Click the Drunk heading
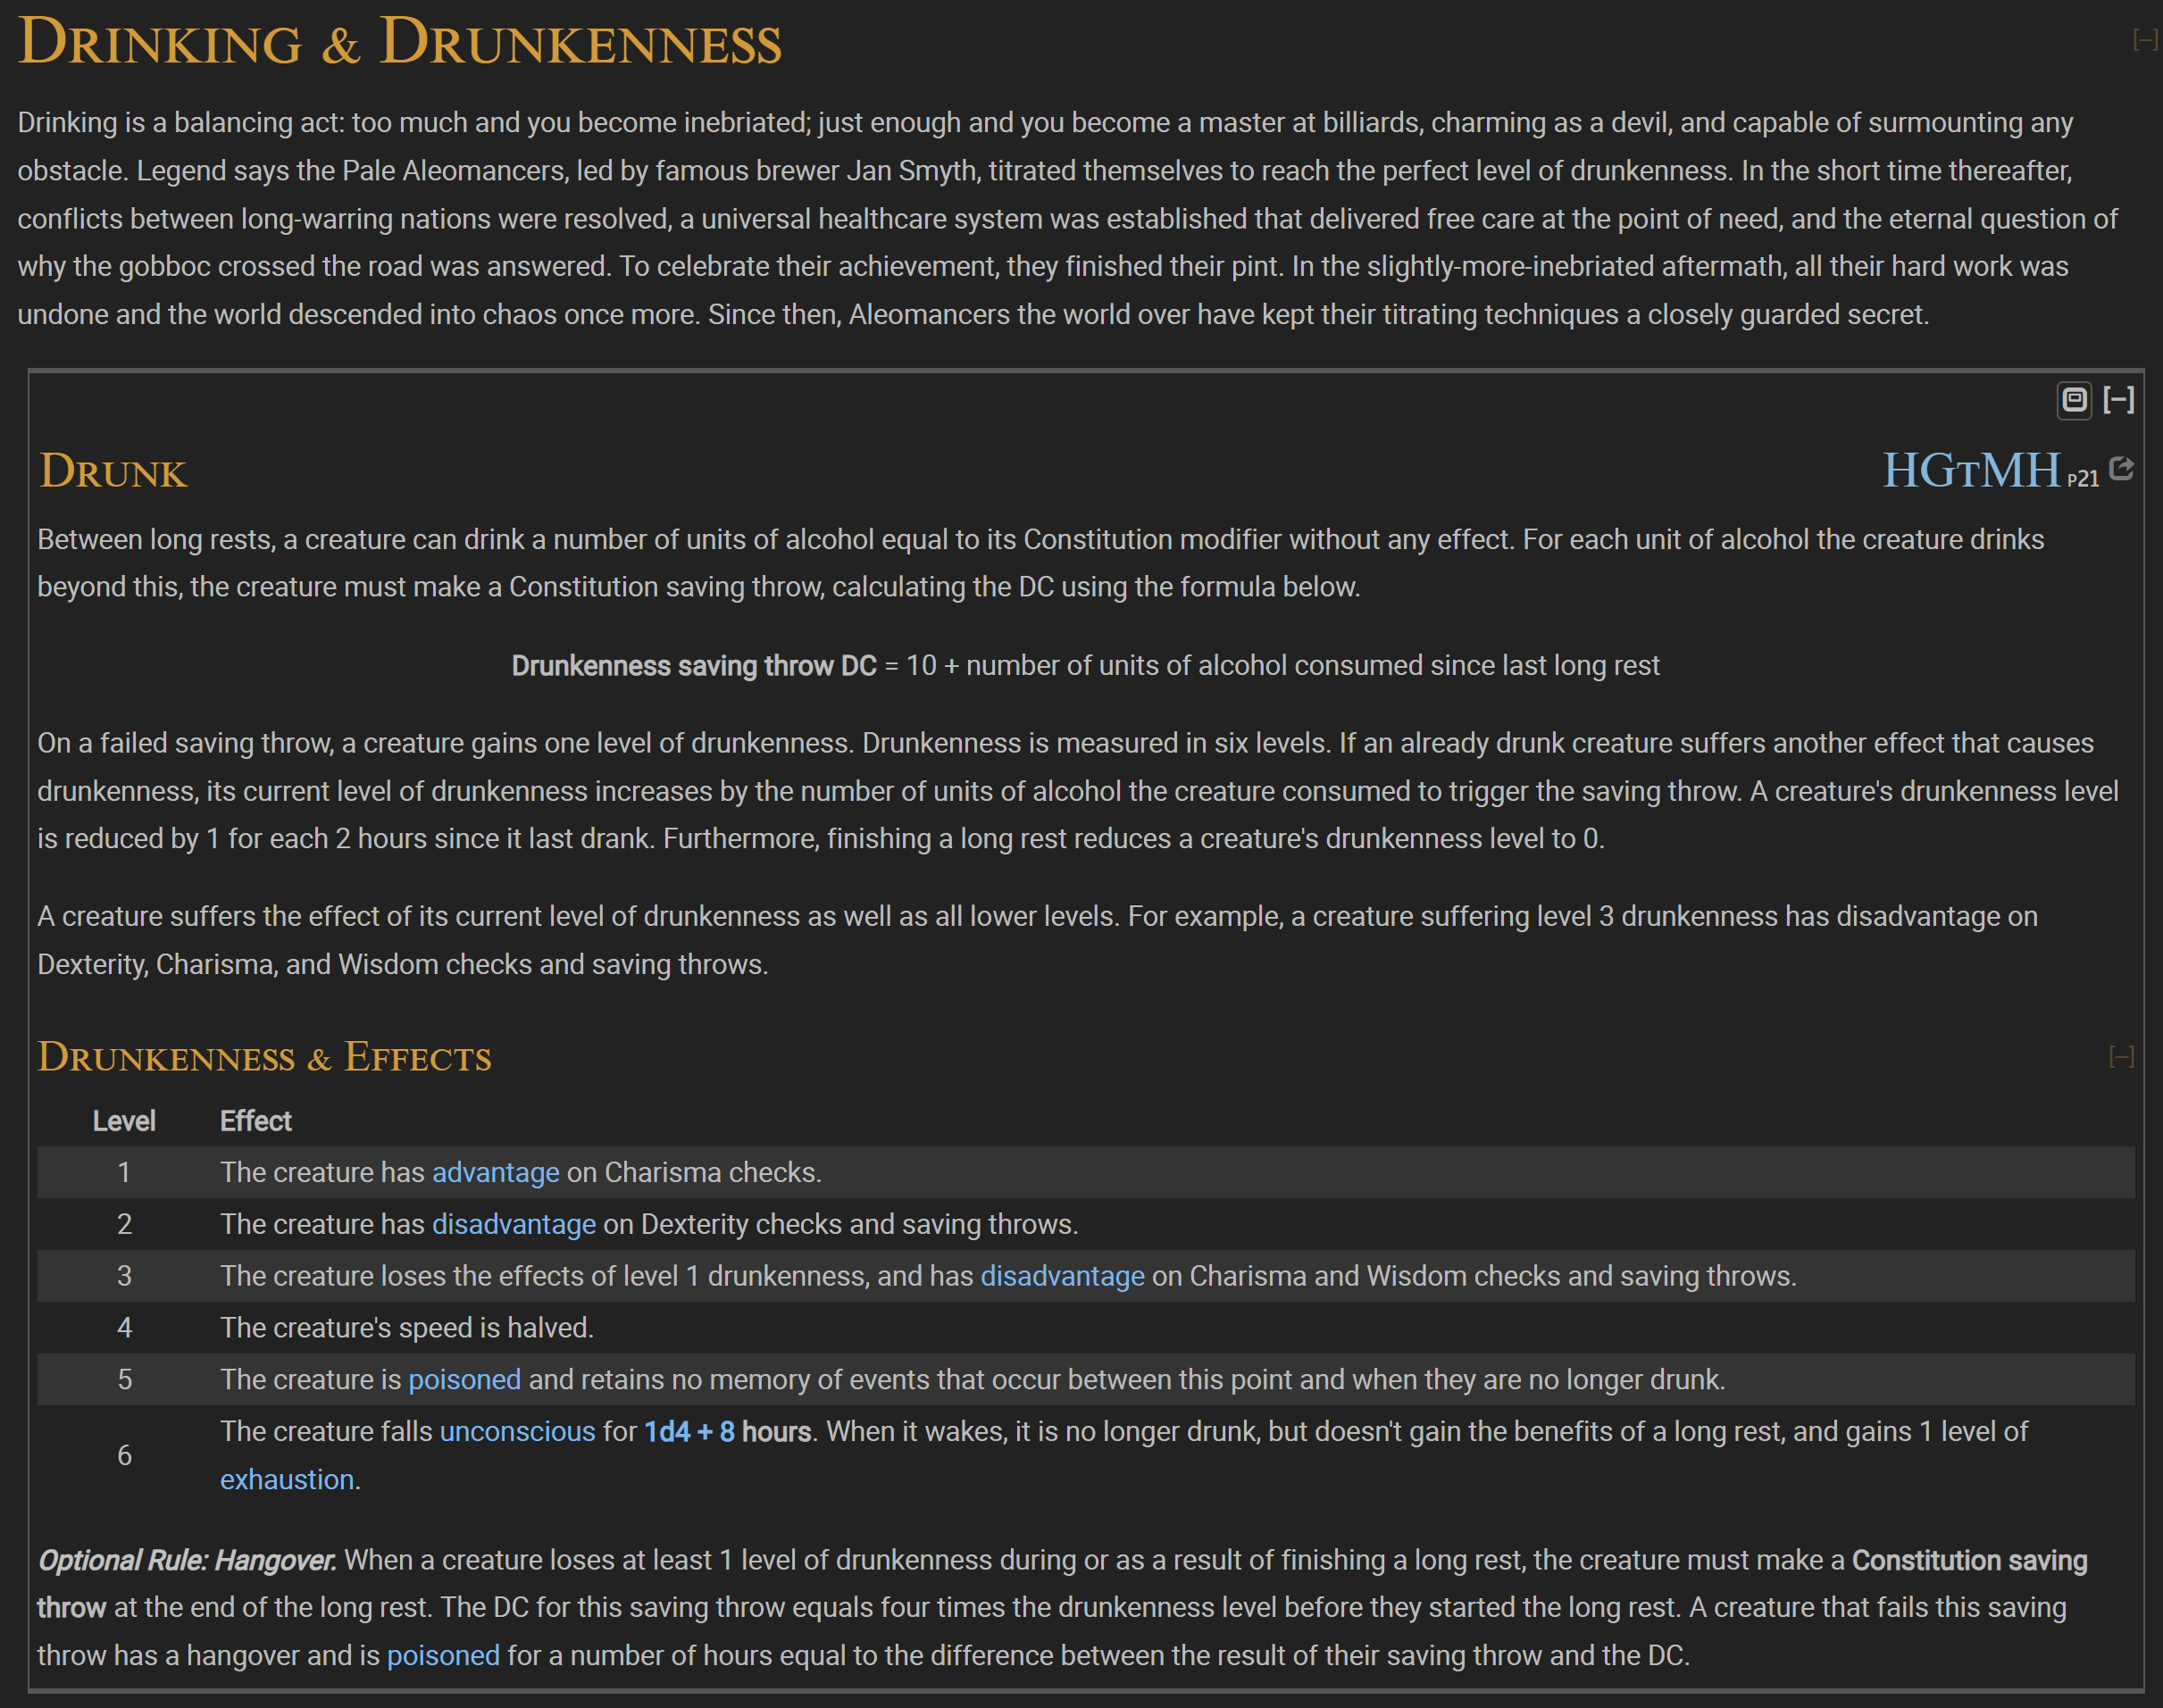The height and width of the screenshot is (1708, 2163). pos(113,471)
